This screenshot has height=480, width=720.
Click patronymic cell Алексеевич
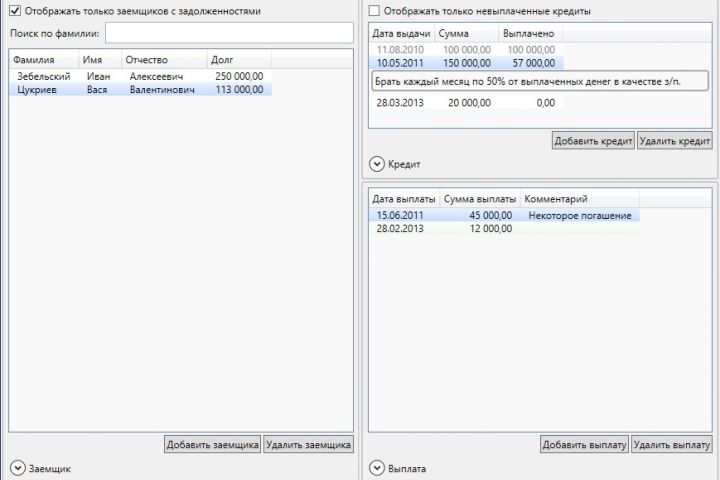(x=156, y=76)
